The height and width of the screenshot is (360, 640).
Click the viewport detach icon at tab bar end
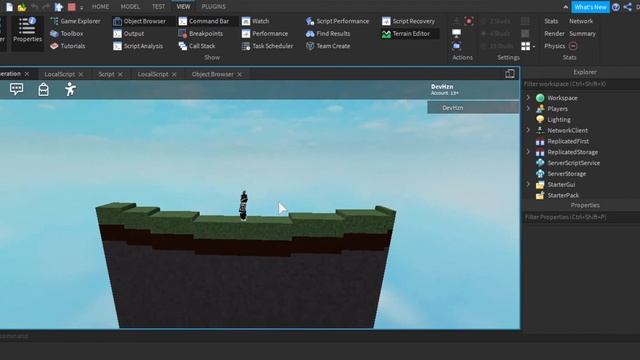510,73
